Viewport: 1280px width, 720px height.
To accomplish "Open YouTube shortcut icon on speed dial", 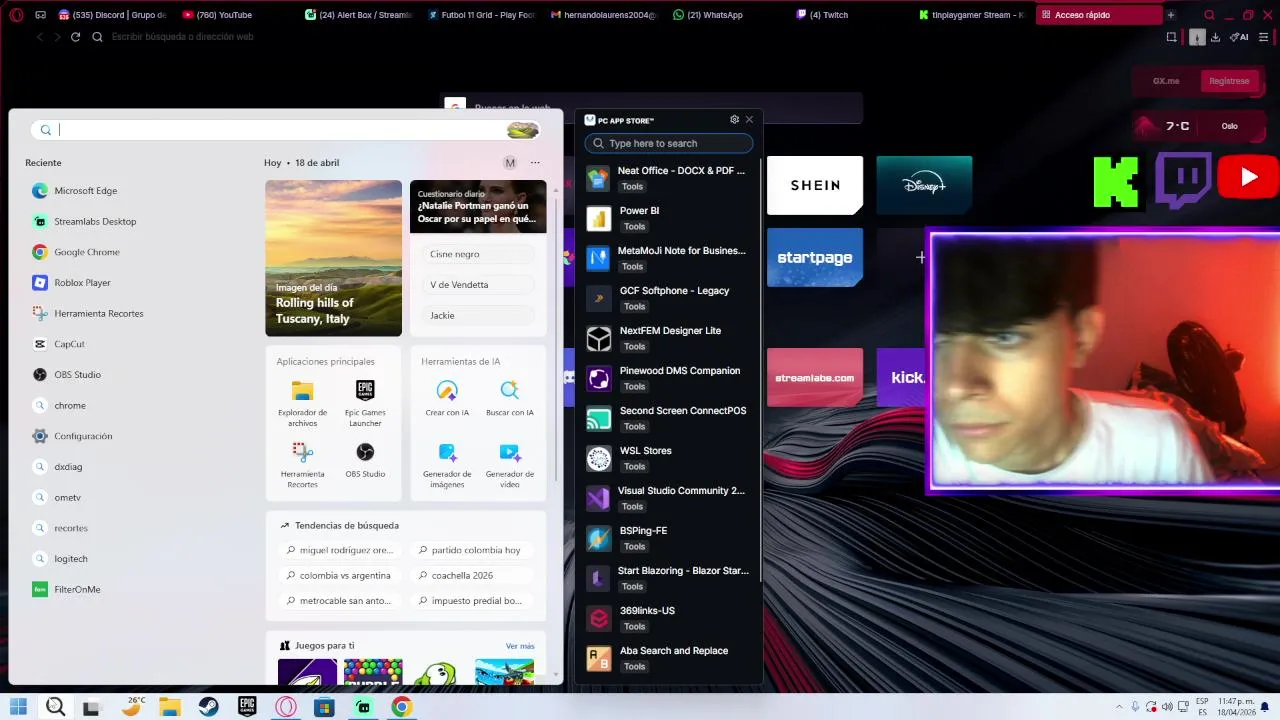I will (x=1249, y=178).
